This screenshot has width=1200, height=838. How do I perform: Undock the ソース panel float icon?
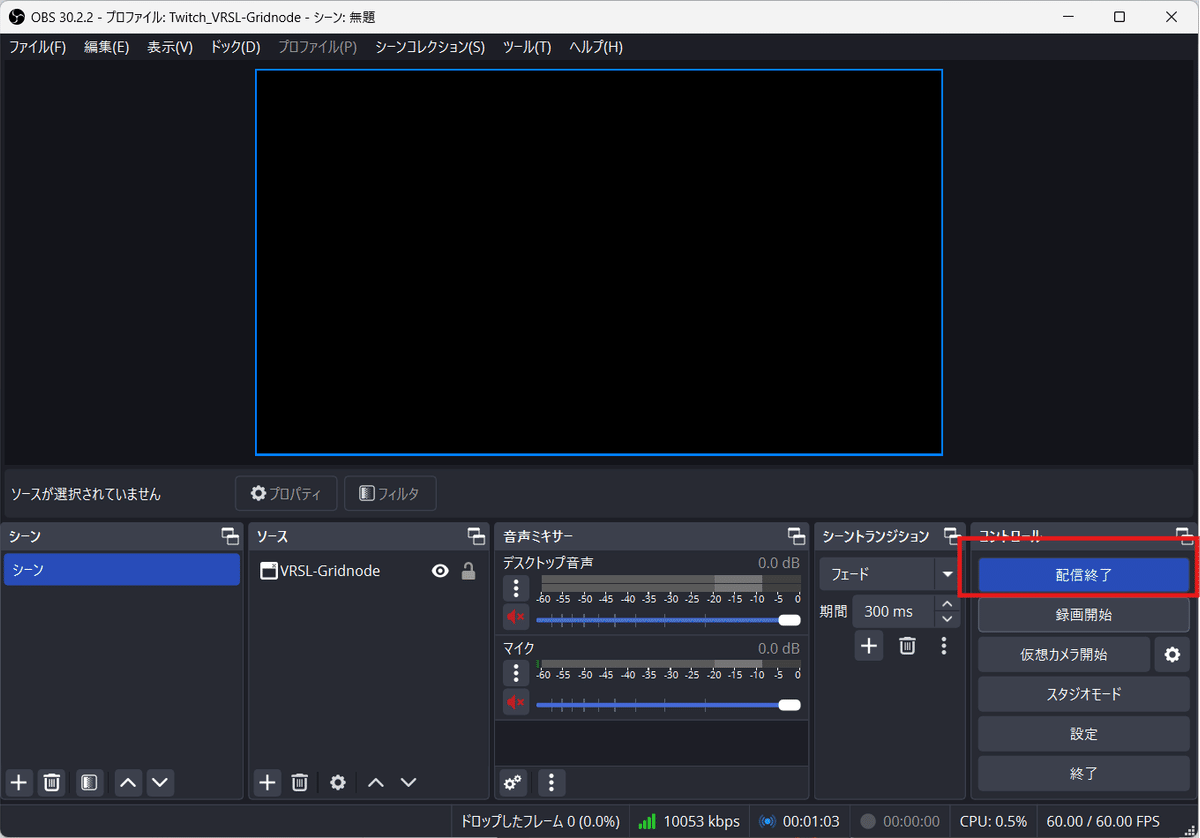(x=476, y=537)
